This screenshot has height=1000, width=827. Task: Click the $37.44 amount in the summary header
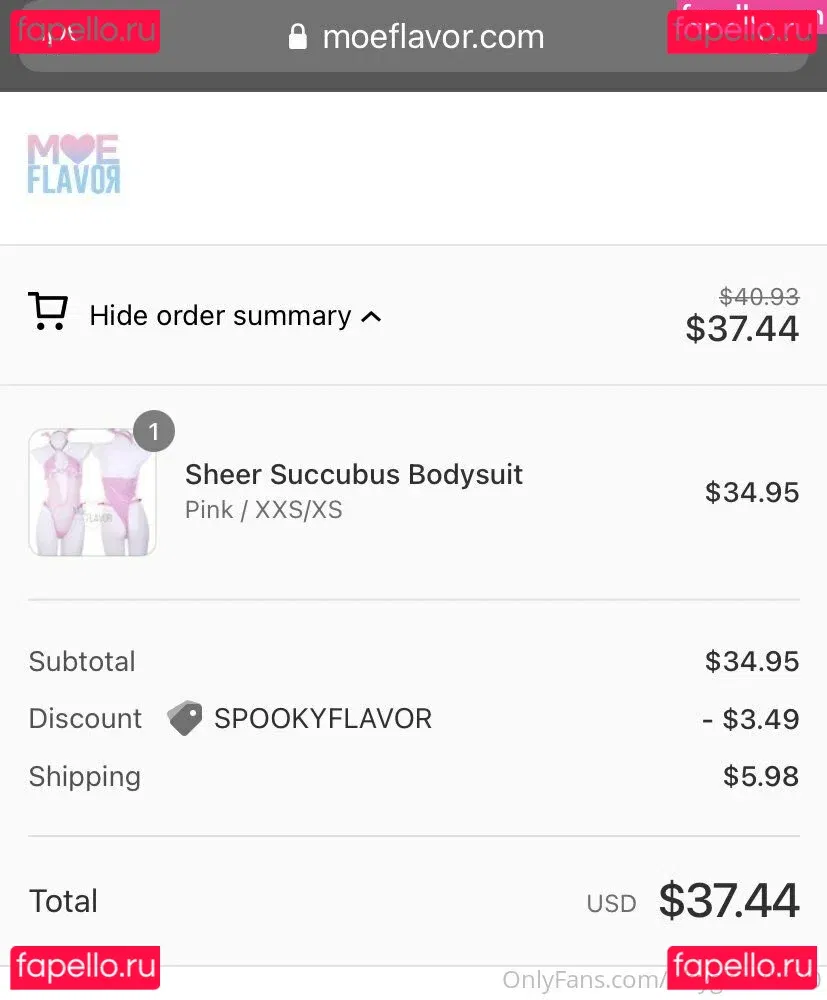pos(742,328)
